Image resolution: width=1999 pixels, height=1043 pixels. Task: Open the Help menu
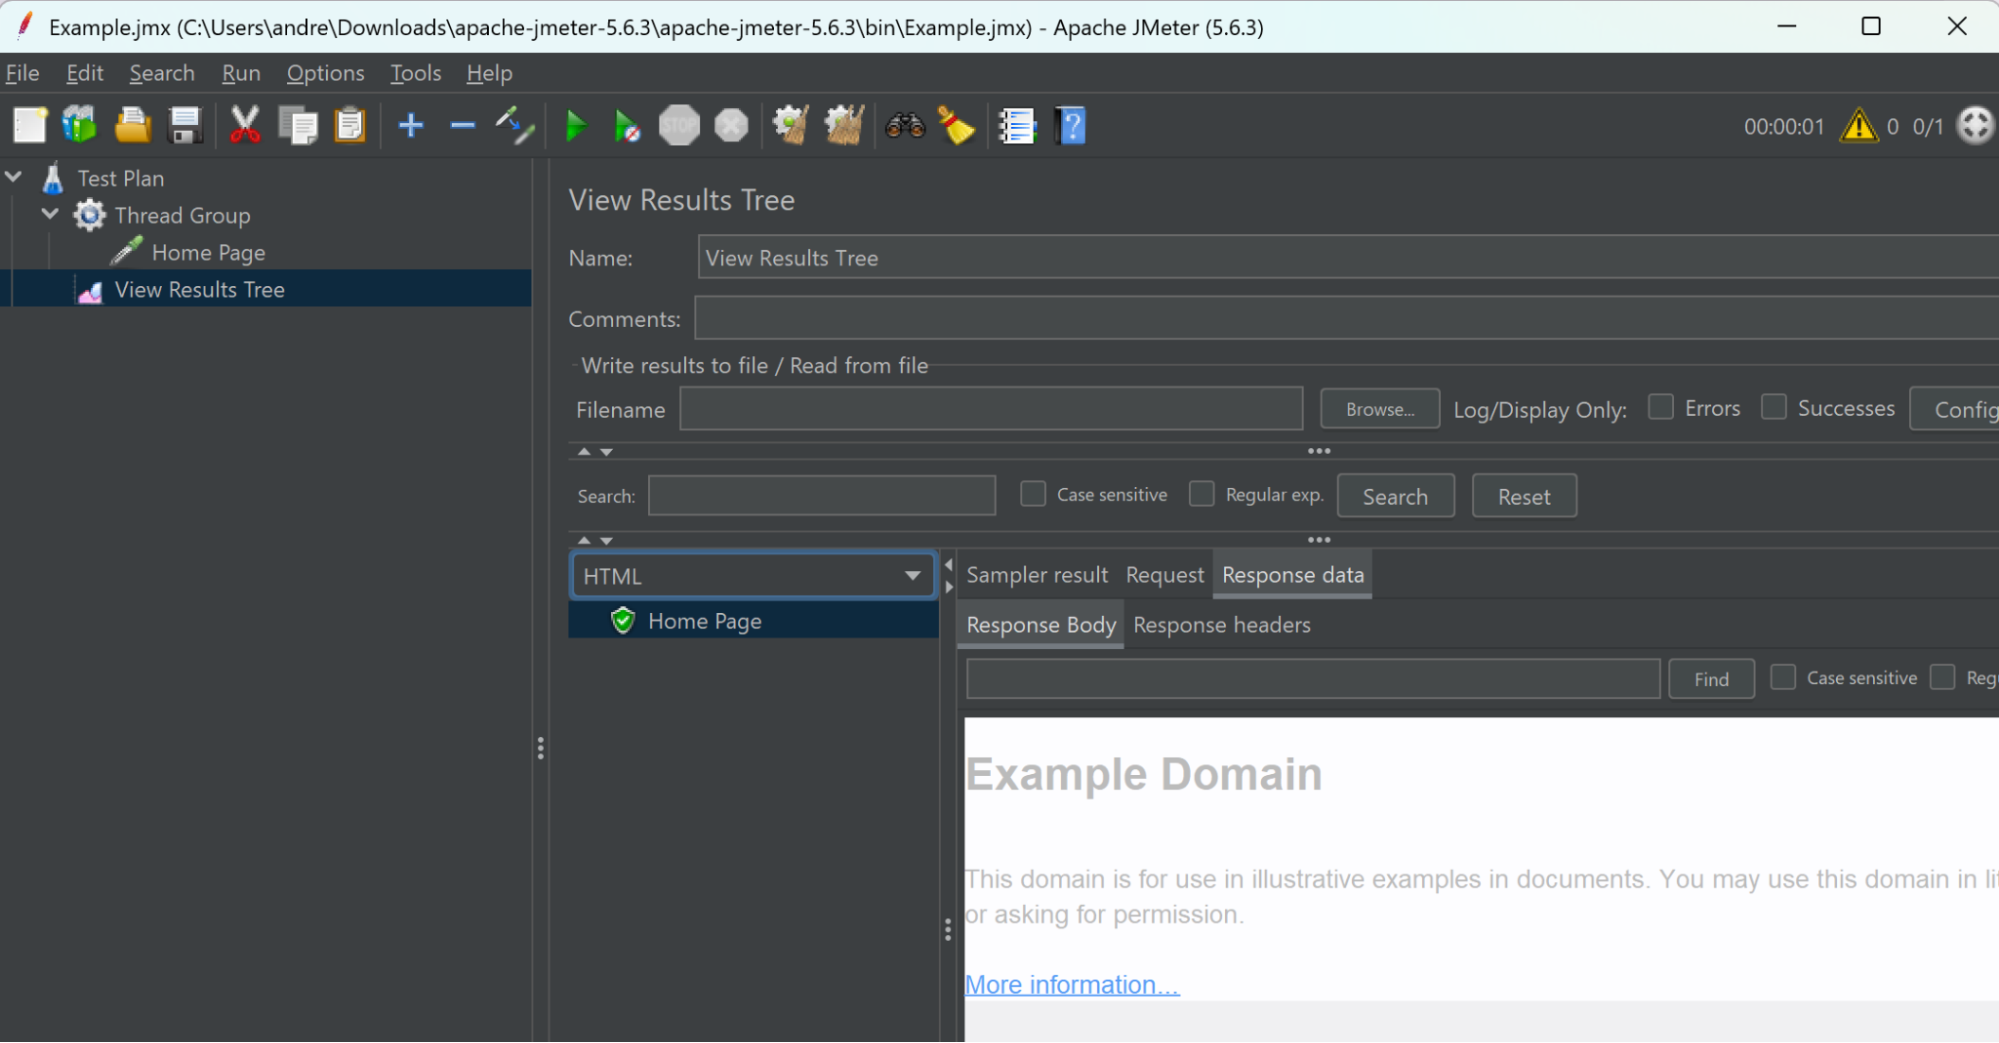pyautogui.click(x=489, y=73)
